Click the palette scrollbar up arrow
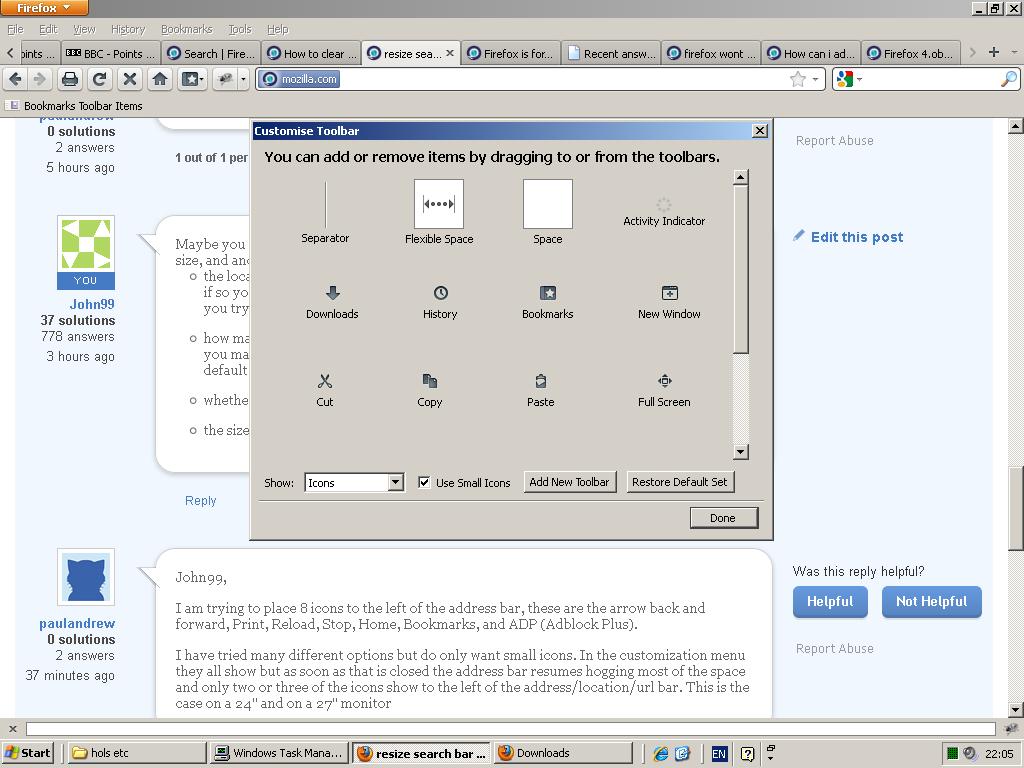The width and height of the screenshot is (1024, 768). point(741,177)
